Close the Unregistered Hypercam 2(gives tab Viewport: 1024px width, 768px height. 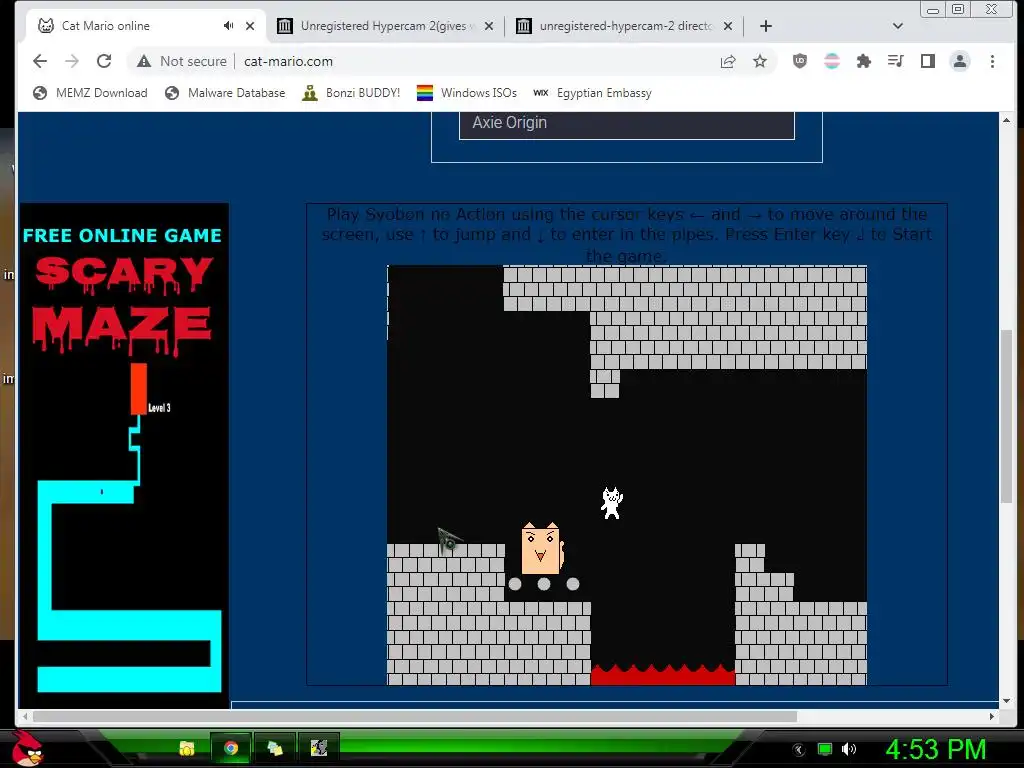point(489,26)
